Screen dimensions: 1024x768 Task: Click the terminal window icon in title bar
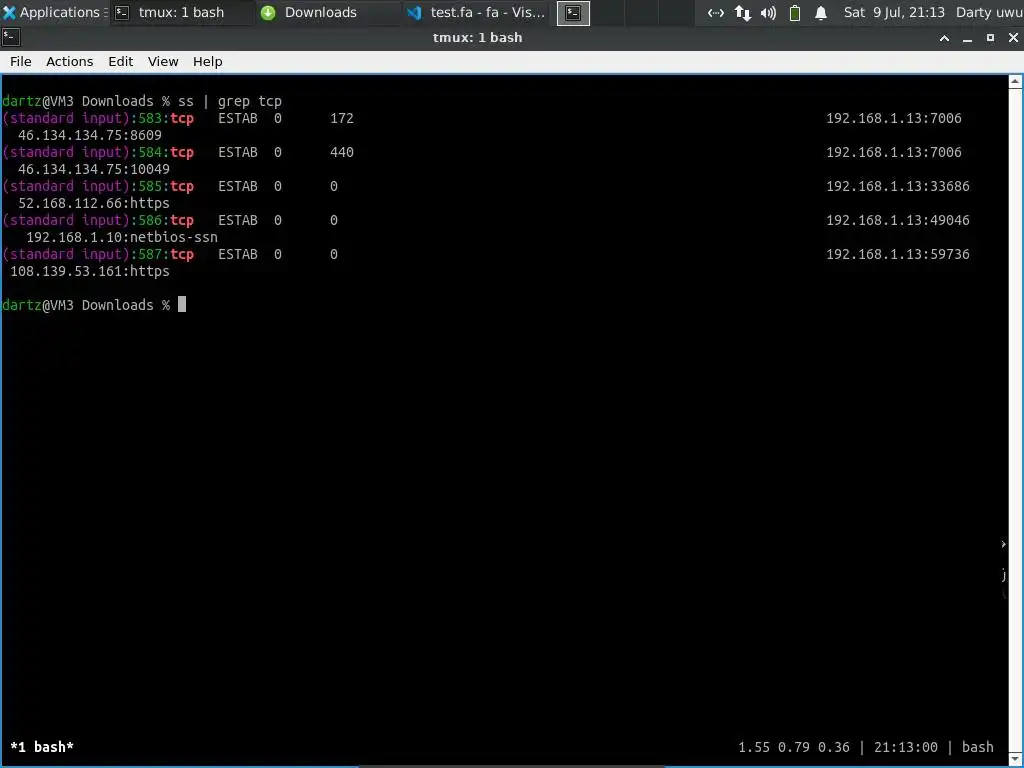(x=11, y=37)
